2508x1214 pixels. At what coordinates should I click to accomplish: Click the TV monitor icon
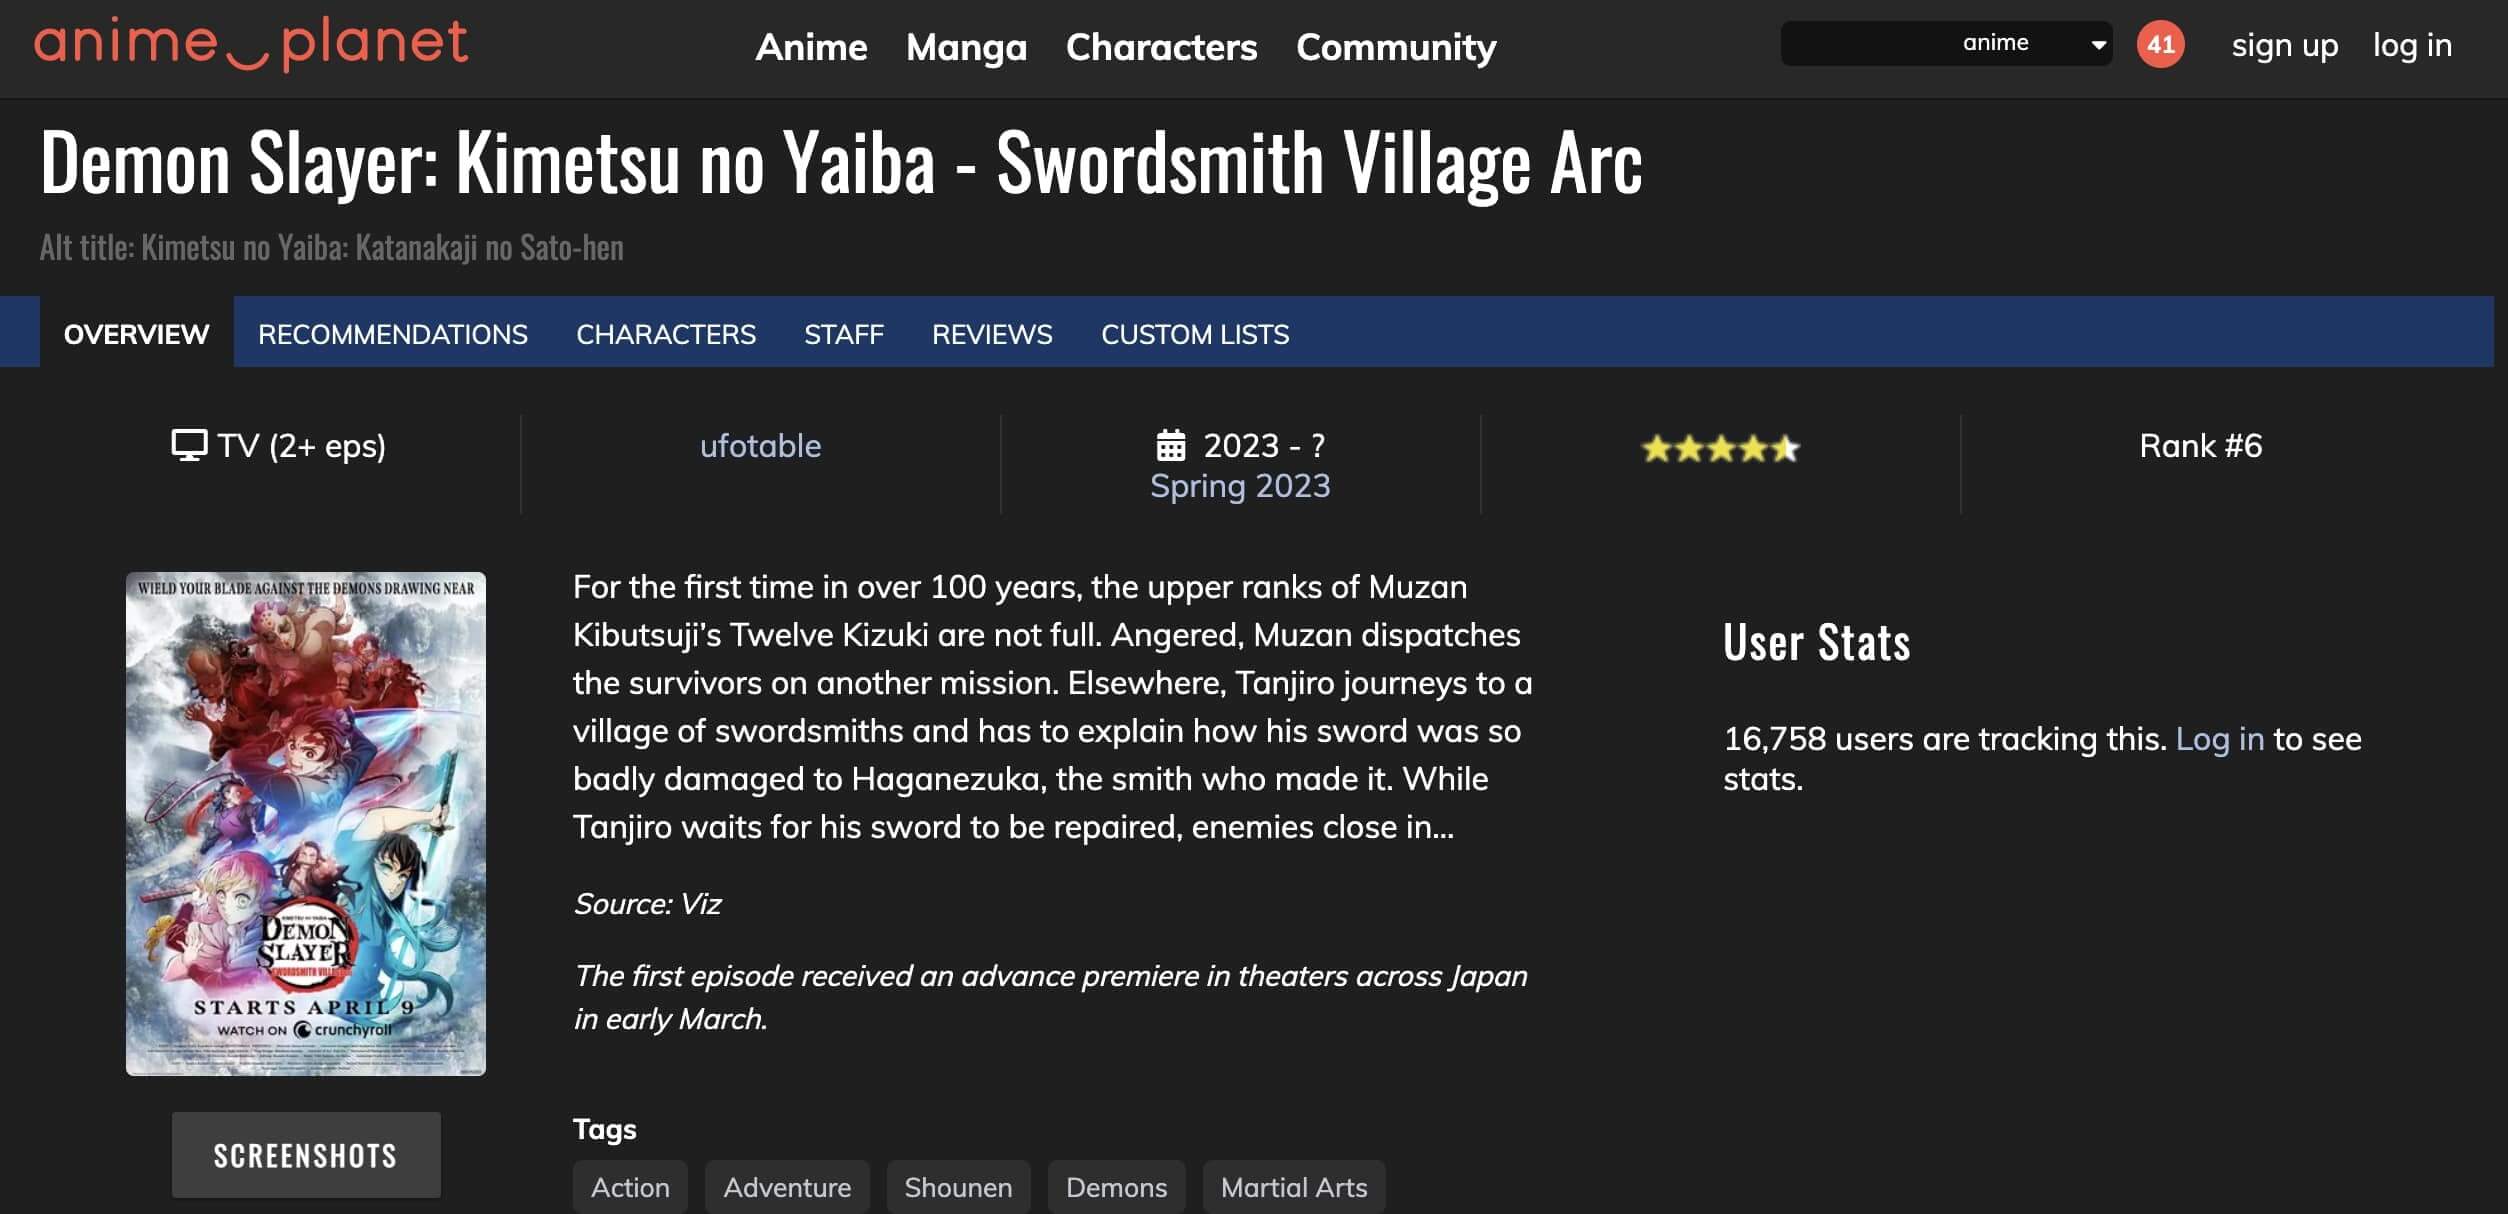point(189,445)
